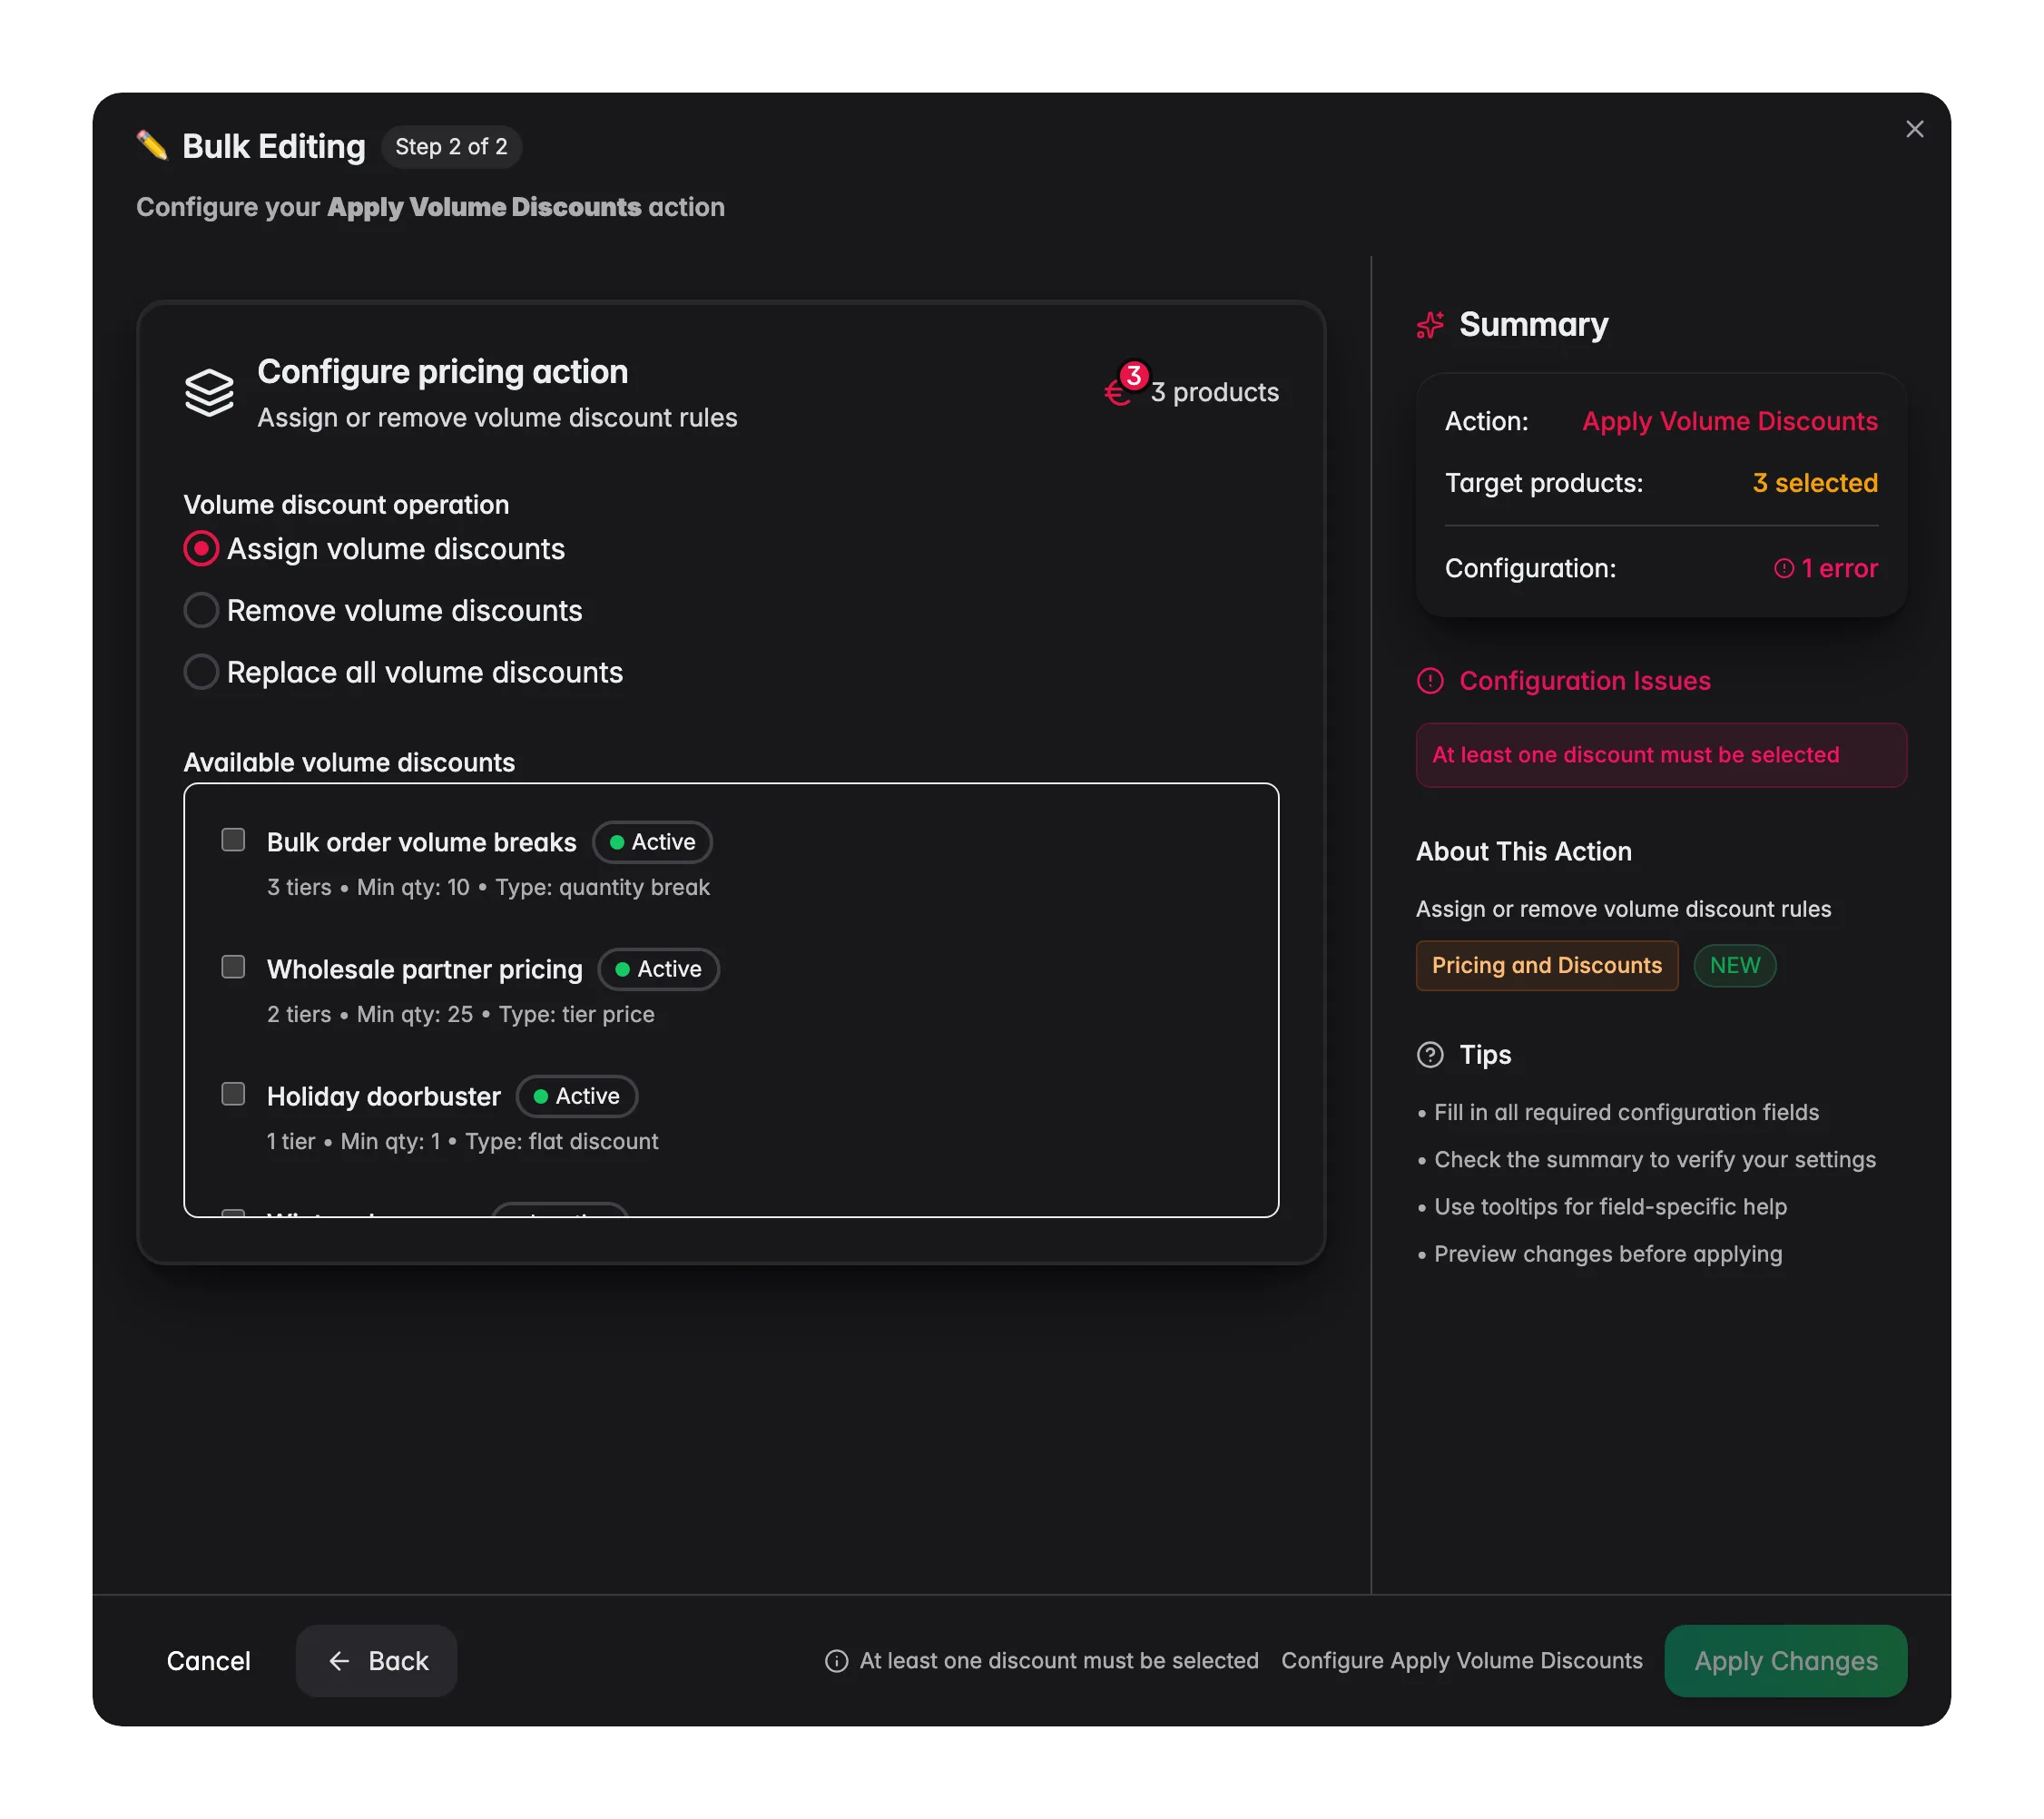Click Active badge for Bulk order volume breaks
The width and height of the screenshot is (2044, 1819).
652,842
